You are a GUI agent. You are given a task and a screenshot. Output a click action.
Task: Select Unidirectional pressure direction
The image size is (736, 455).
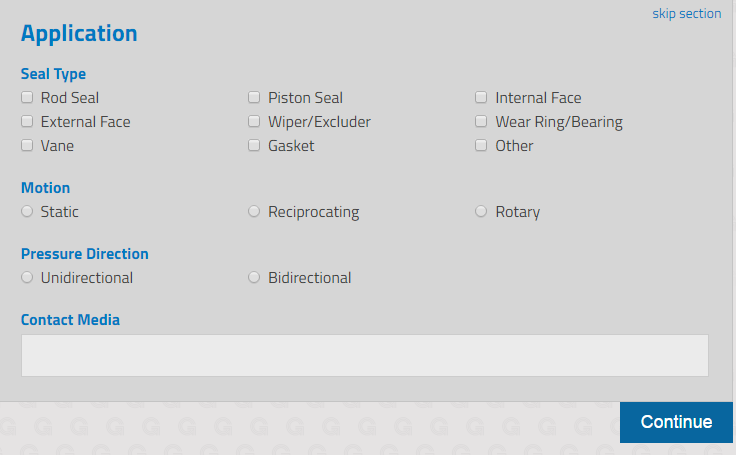tap(27, 278)
